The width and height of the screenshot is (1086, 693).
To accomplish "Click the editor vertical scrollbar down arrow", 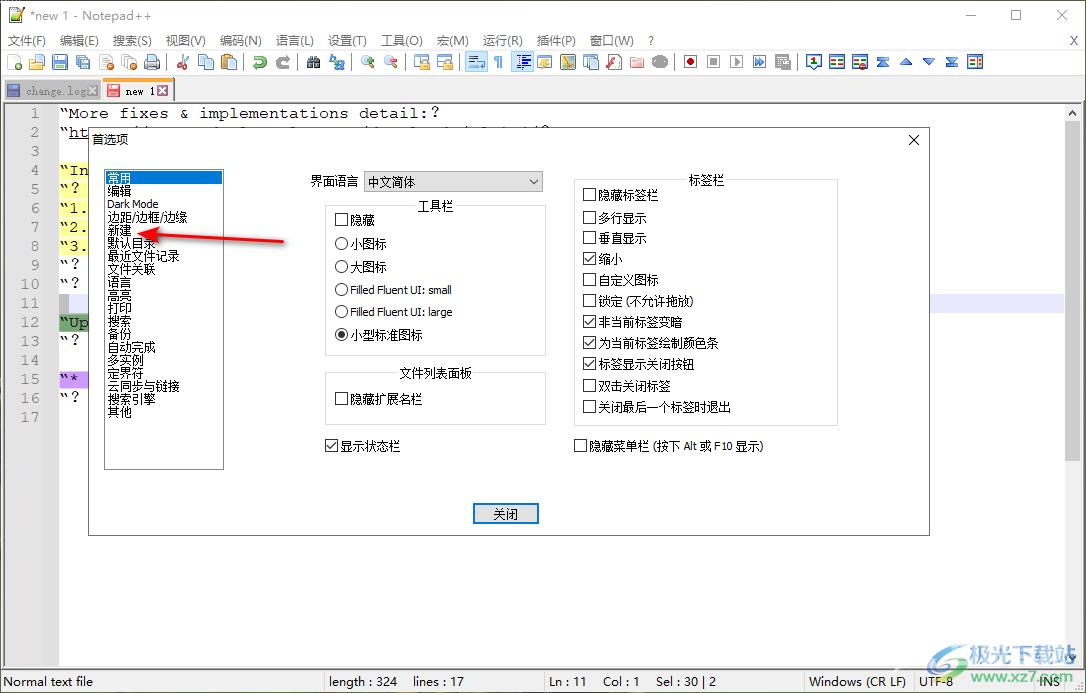I will point(1072,658).
